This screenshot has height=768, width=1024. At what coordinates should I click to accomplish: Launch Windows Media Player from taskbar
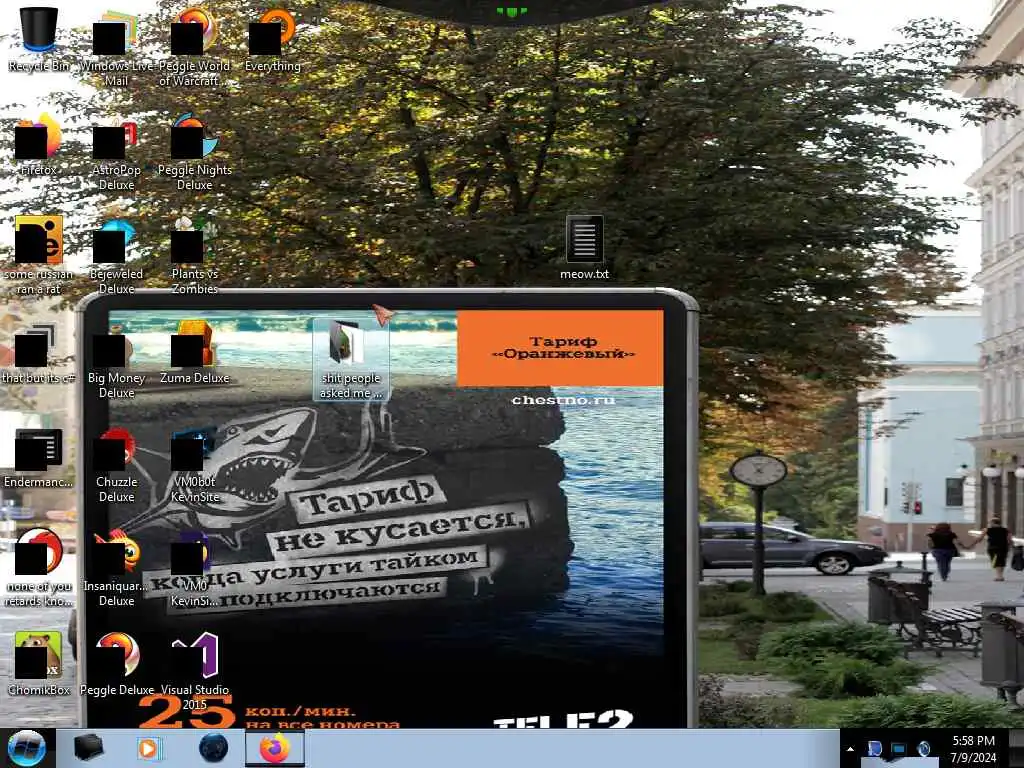(x=149, y=748)
